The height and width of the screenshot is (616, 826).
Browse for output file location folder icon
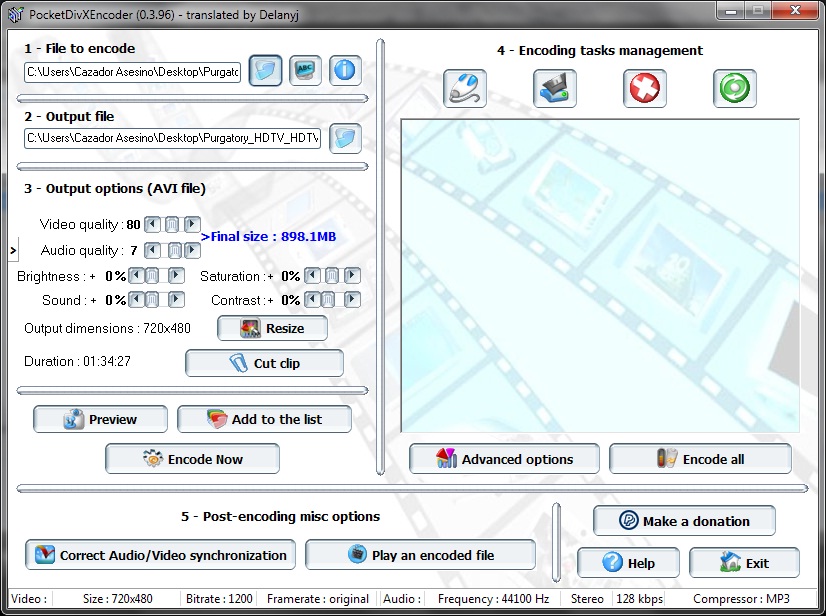[x=345, y=138]
